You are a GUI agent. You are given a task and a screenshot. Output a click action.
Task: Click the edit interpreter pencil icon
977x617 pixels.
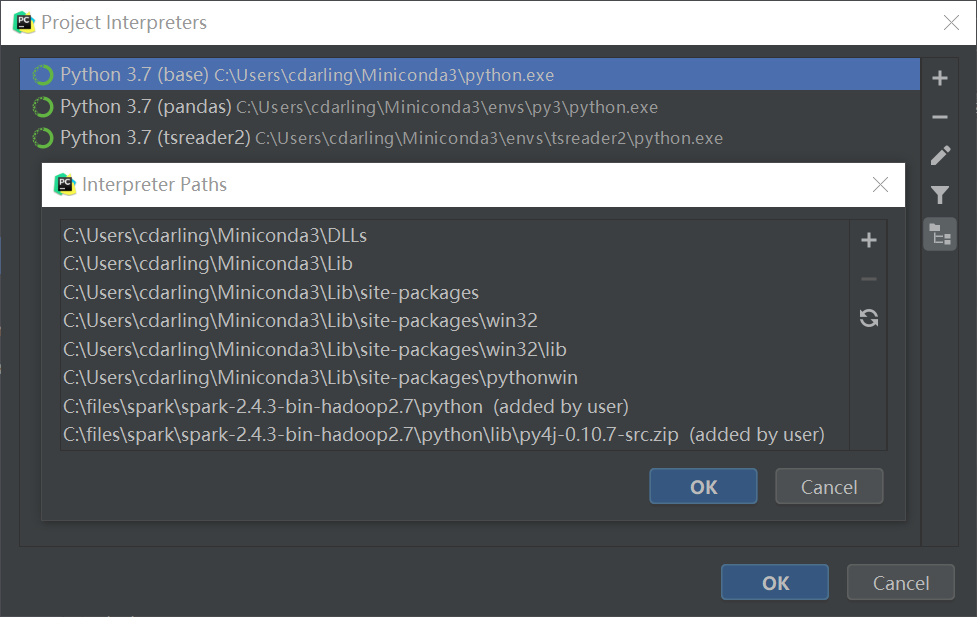[x=939, y=156]
